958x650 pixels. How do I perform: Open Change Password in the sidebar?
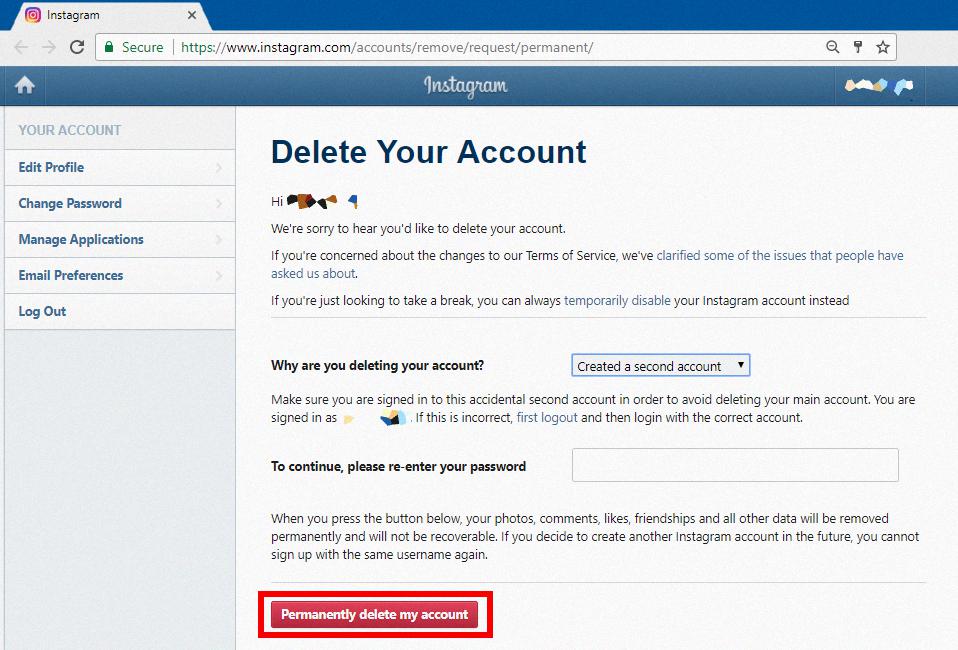coord(120,203)
